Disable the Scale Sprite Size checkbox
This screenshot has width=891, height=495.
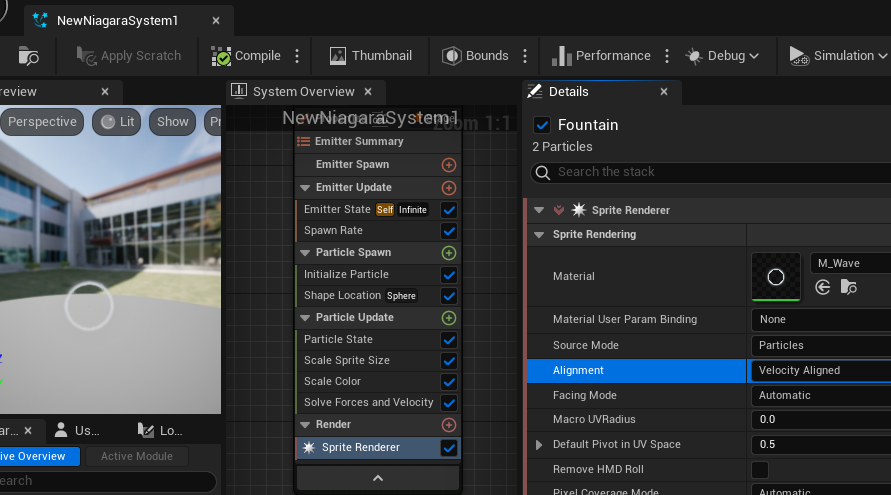pos(449,361)
